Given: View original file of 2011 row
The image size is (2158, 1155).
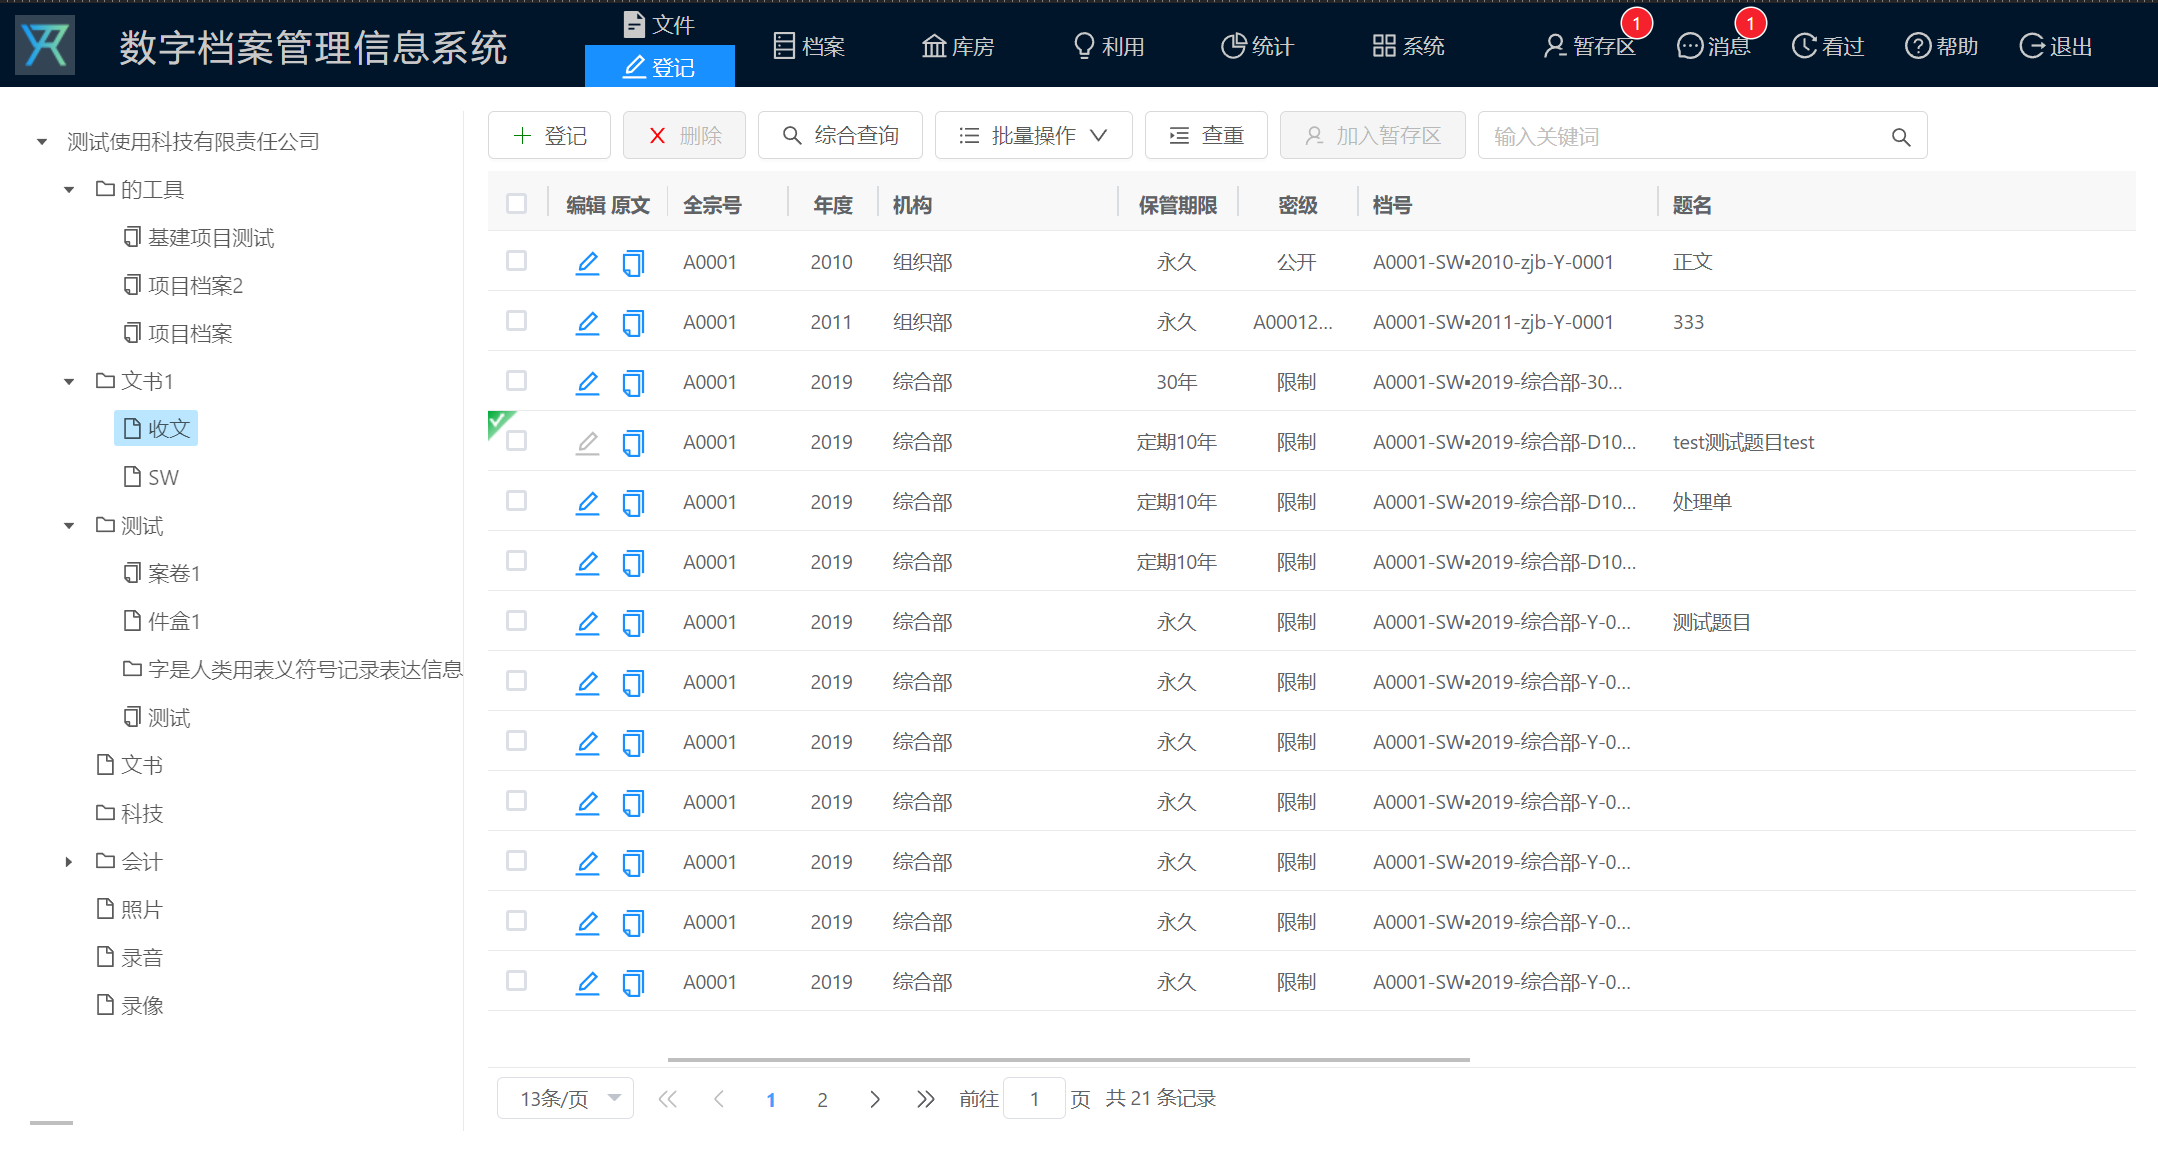Looking at the screenshot, I should [x=633, y=323].
